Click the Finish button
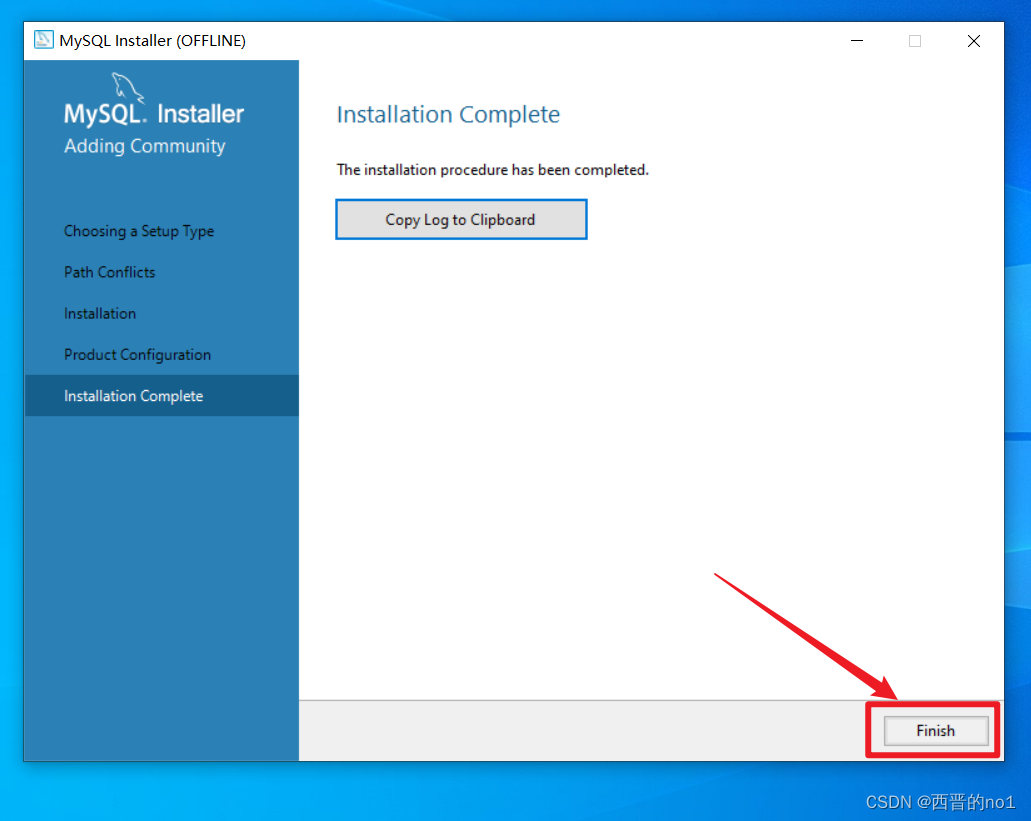1031x821 pixels. coord(936,730)
